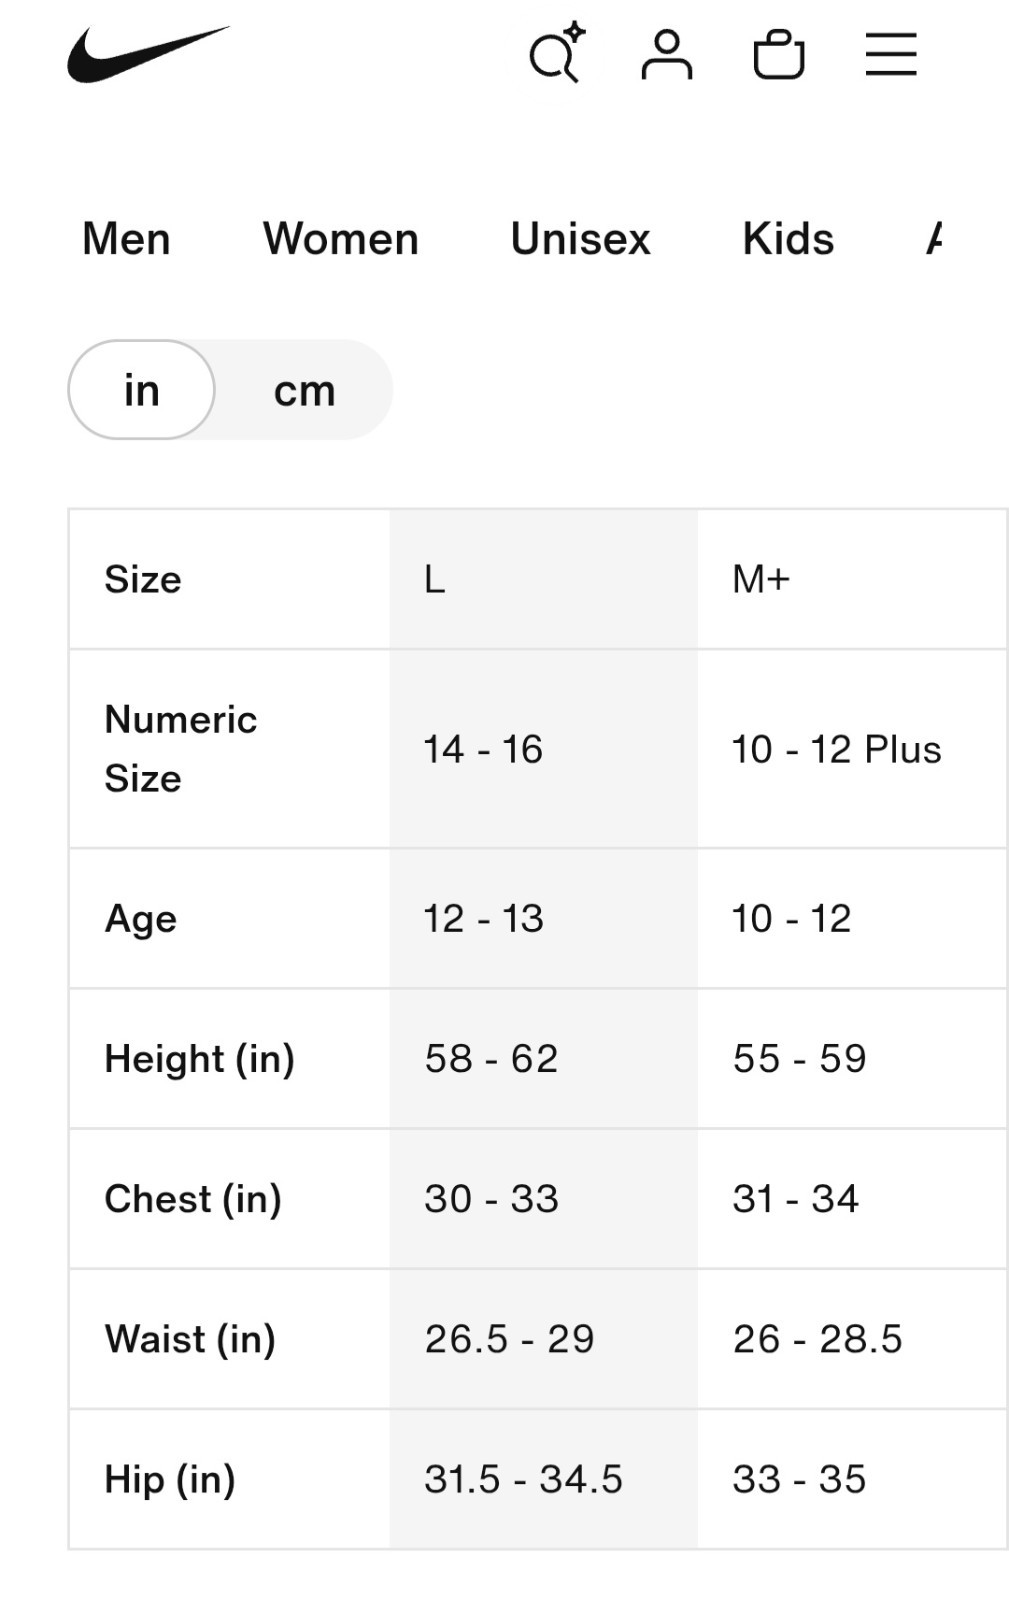The image size is (1009, 1600).
Task: Click the Nike swoosh logo
Action: click(x=148, y=54)
